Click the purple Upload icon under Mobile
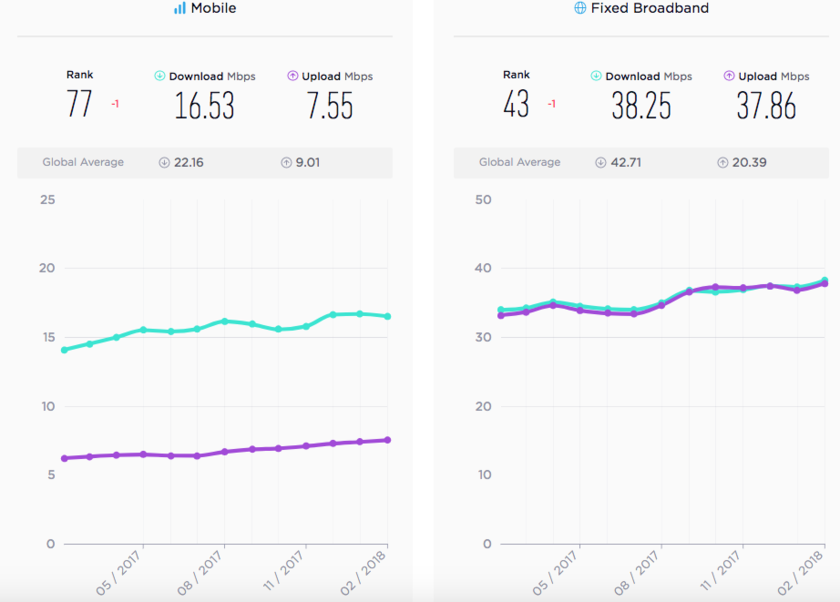Image resolution: width=840 pixels, height=602 pixels. tap(292, 76)
